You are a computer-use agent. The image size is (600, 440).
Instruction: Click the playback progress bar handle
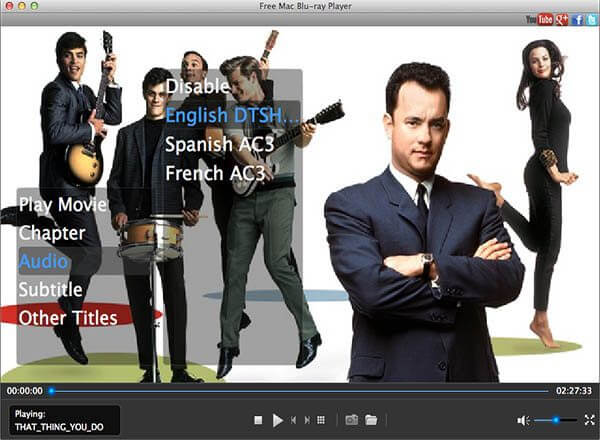52,391
